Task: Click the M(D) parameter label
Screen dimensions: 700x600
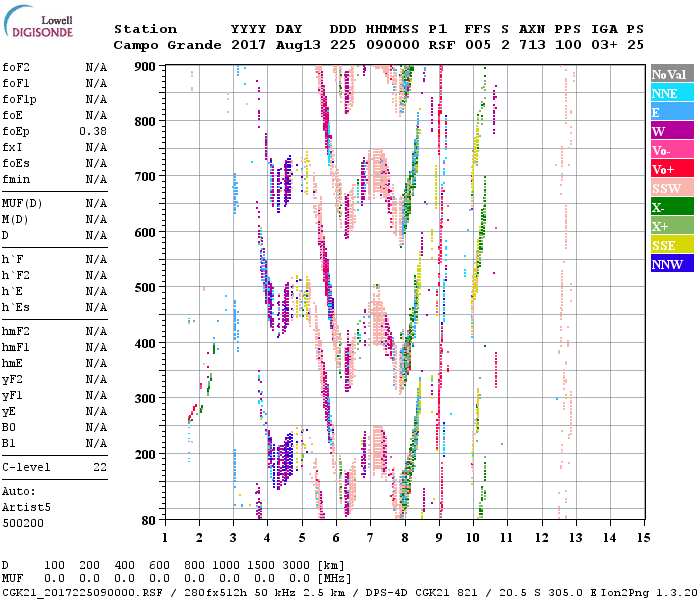Action: point(15,220)
